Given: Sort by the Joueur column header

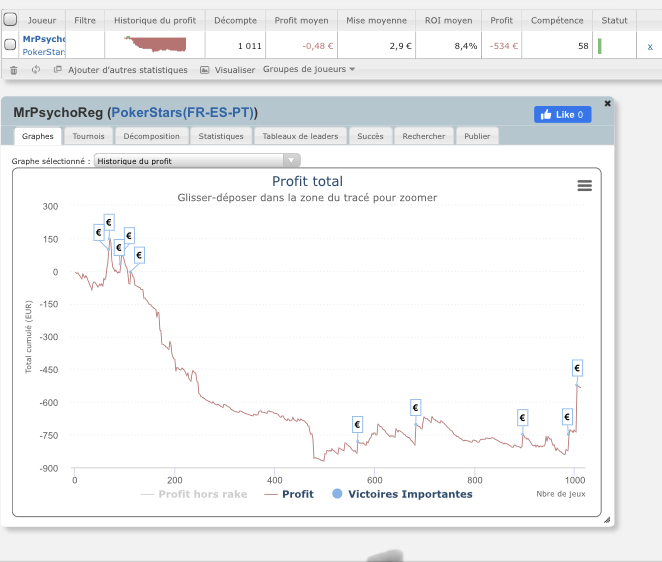Looking at the screenshot, I should point(42,20).
